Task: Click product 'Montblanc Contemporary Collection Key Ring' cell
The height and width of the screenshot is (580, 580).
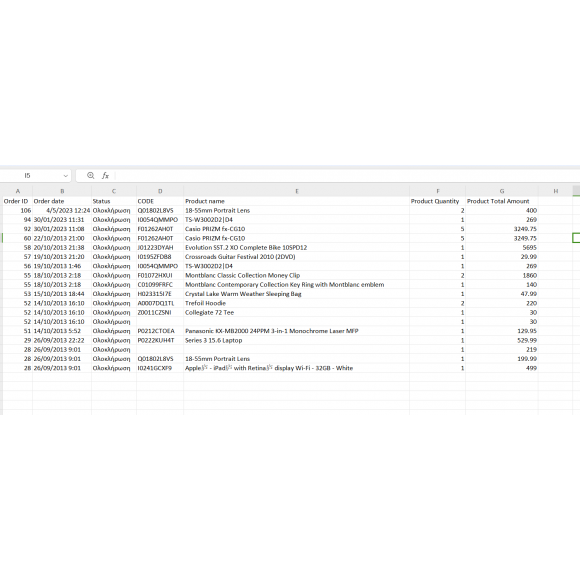Action: tap(297, 284)
